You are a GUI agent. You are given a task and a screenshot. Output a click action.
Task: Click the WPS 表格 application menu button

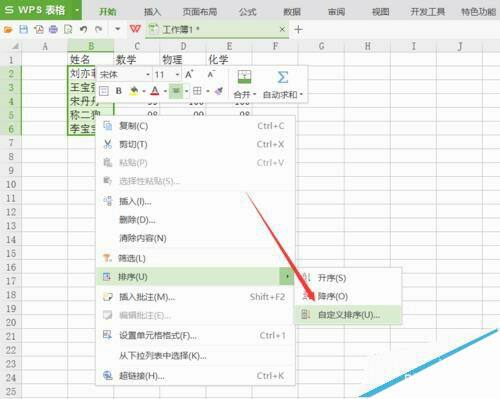tap(41, 10)
